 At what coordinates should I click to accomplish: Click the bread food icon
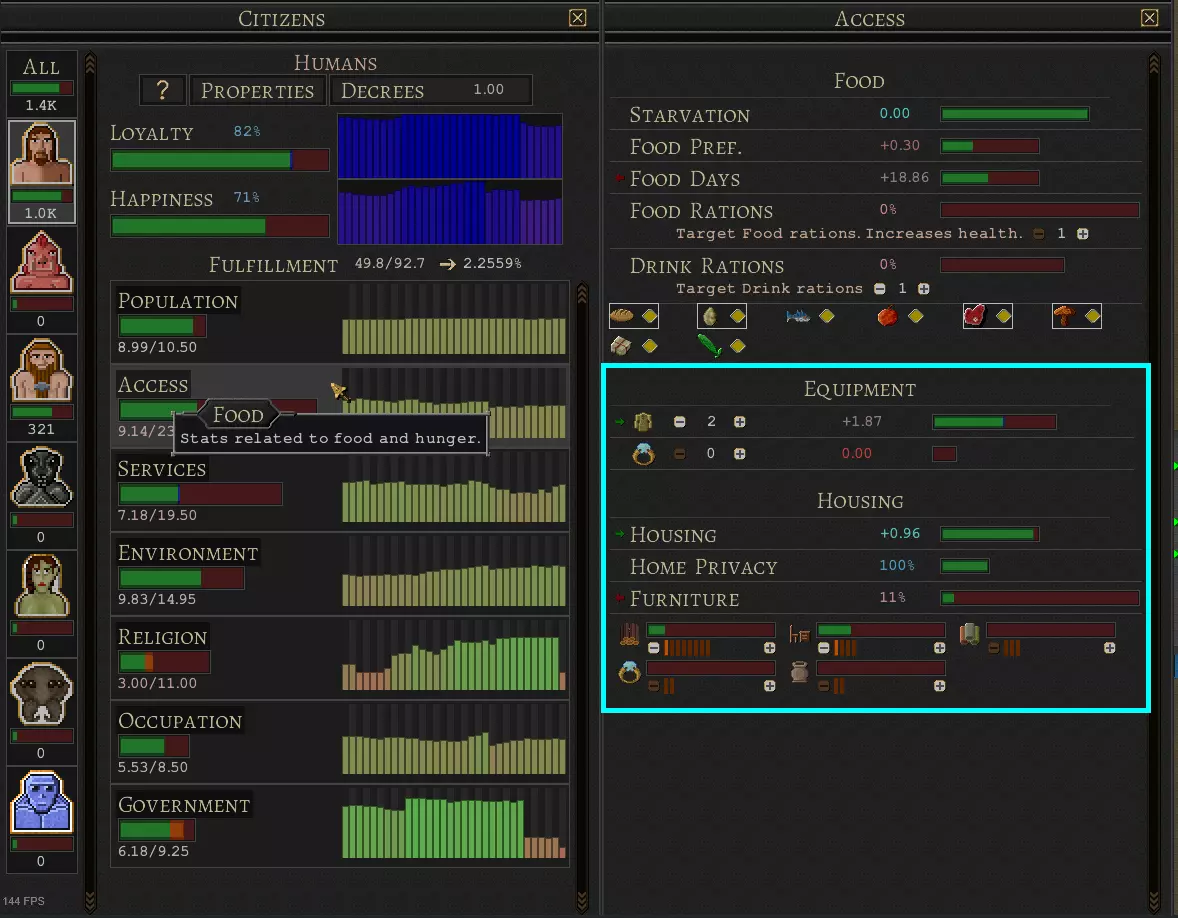tap(622, 317)
